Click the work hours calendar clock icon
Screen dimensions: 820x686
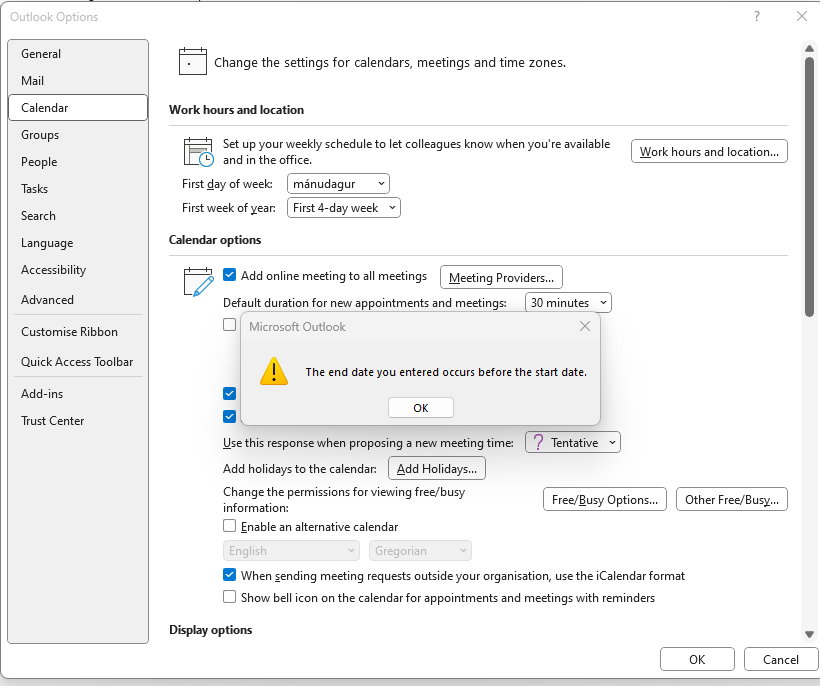click(x=198, y=152)
